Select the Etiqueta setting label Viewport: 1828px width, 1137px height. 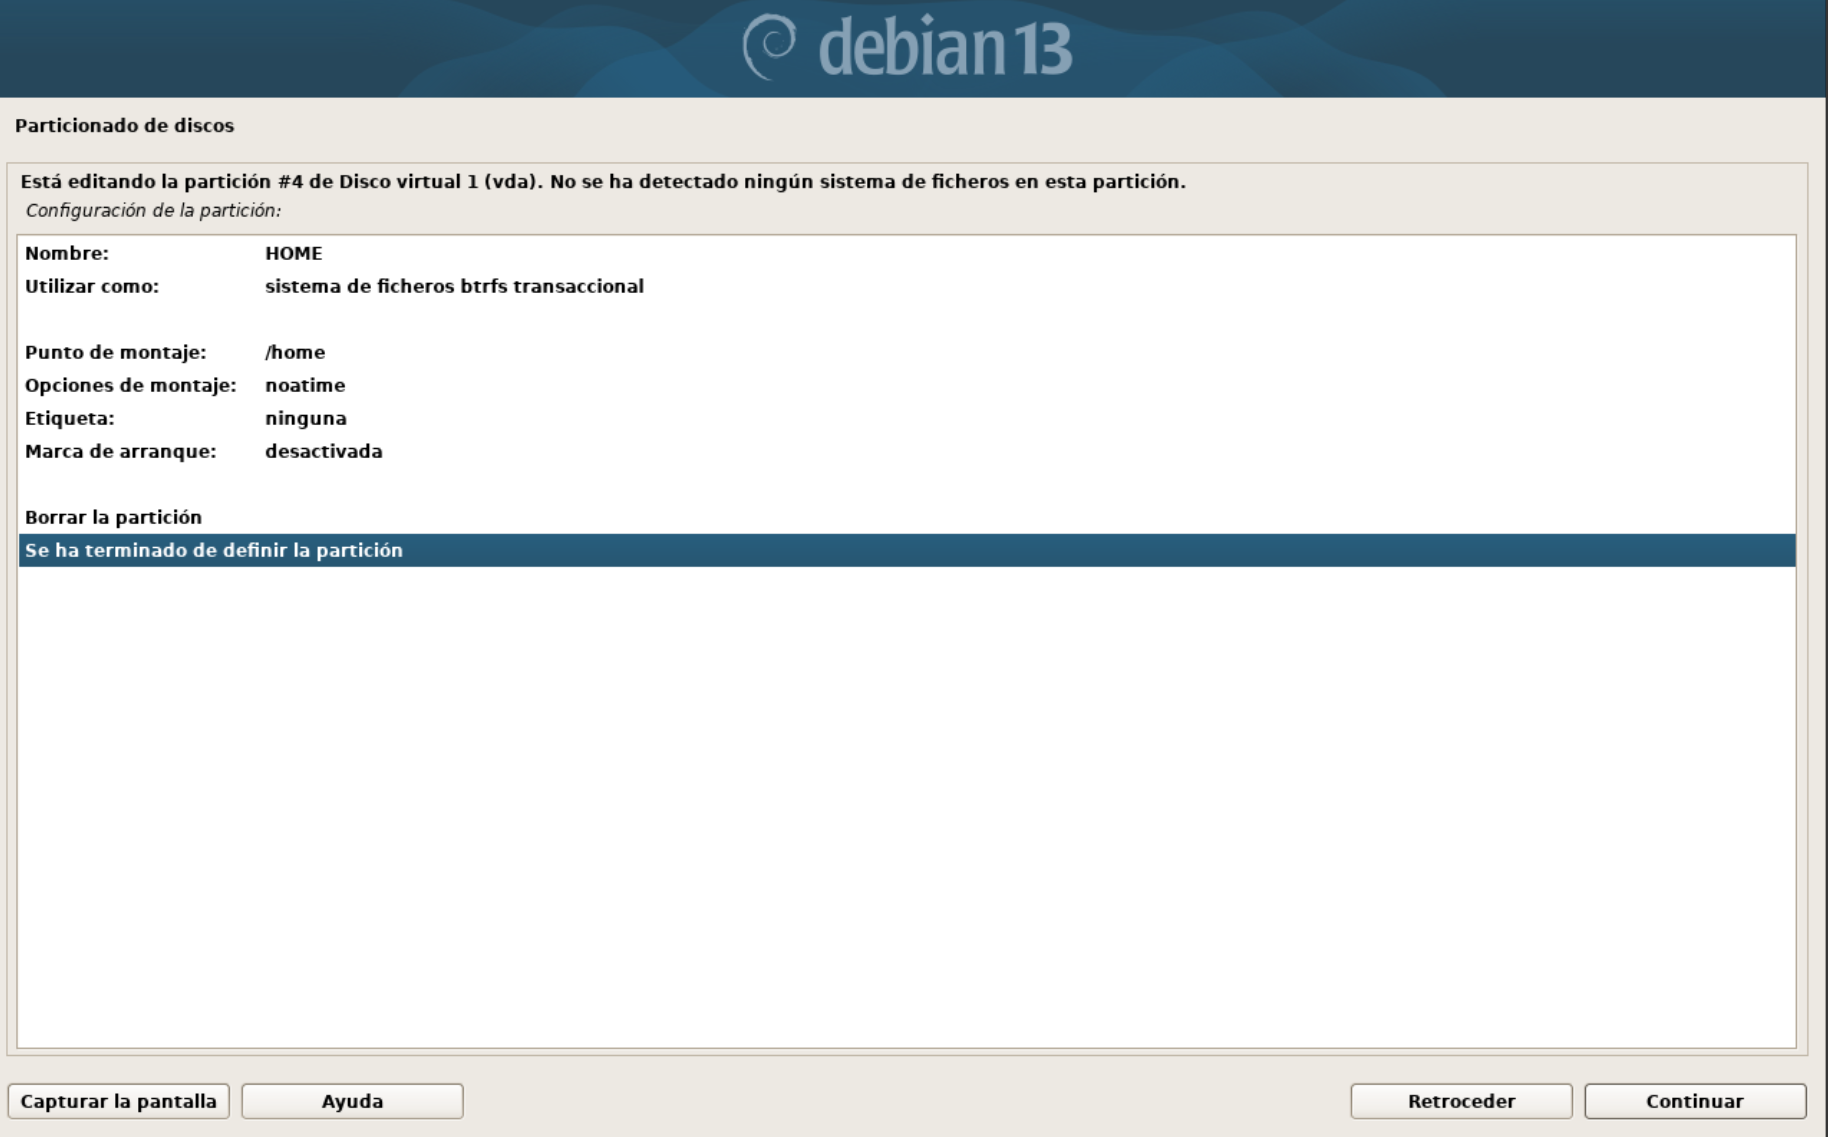click(70, 418)
